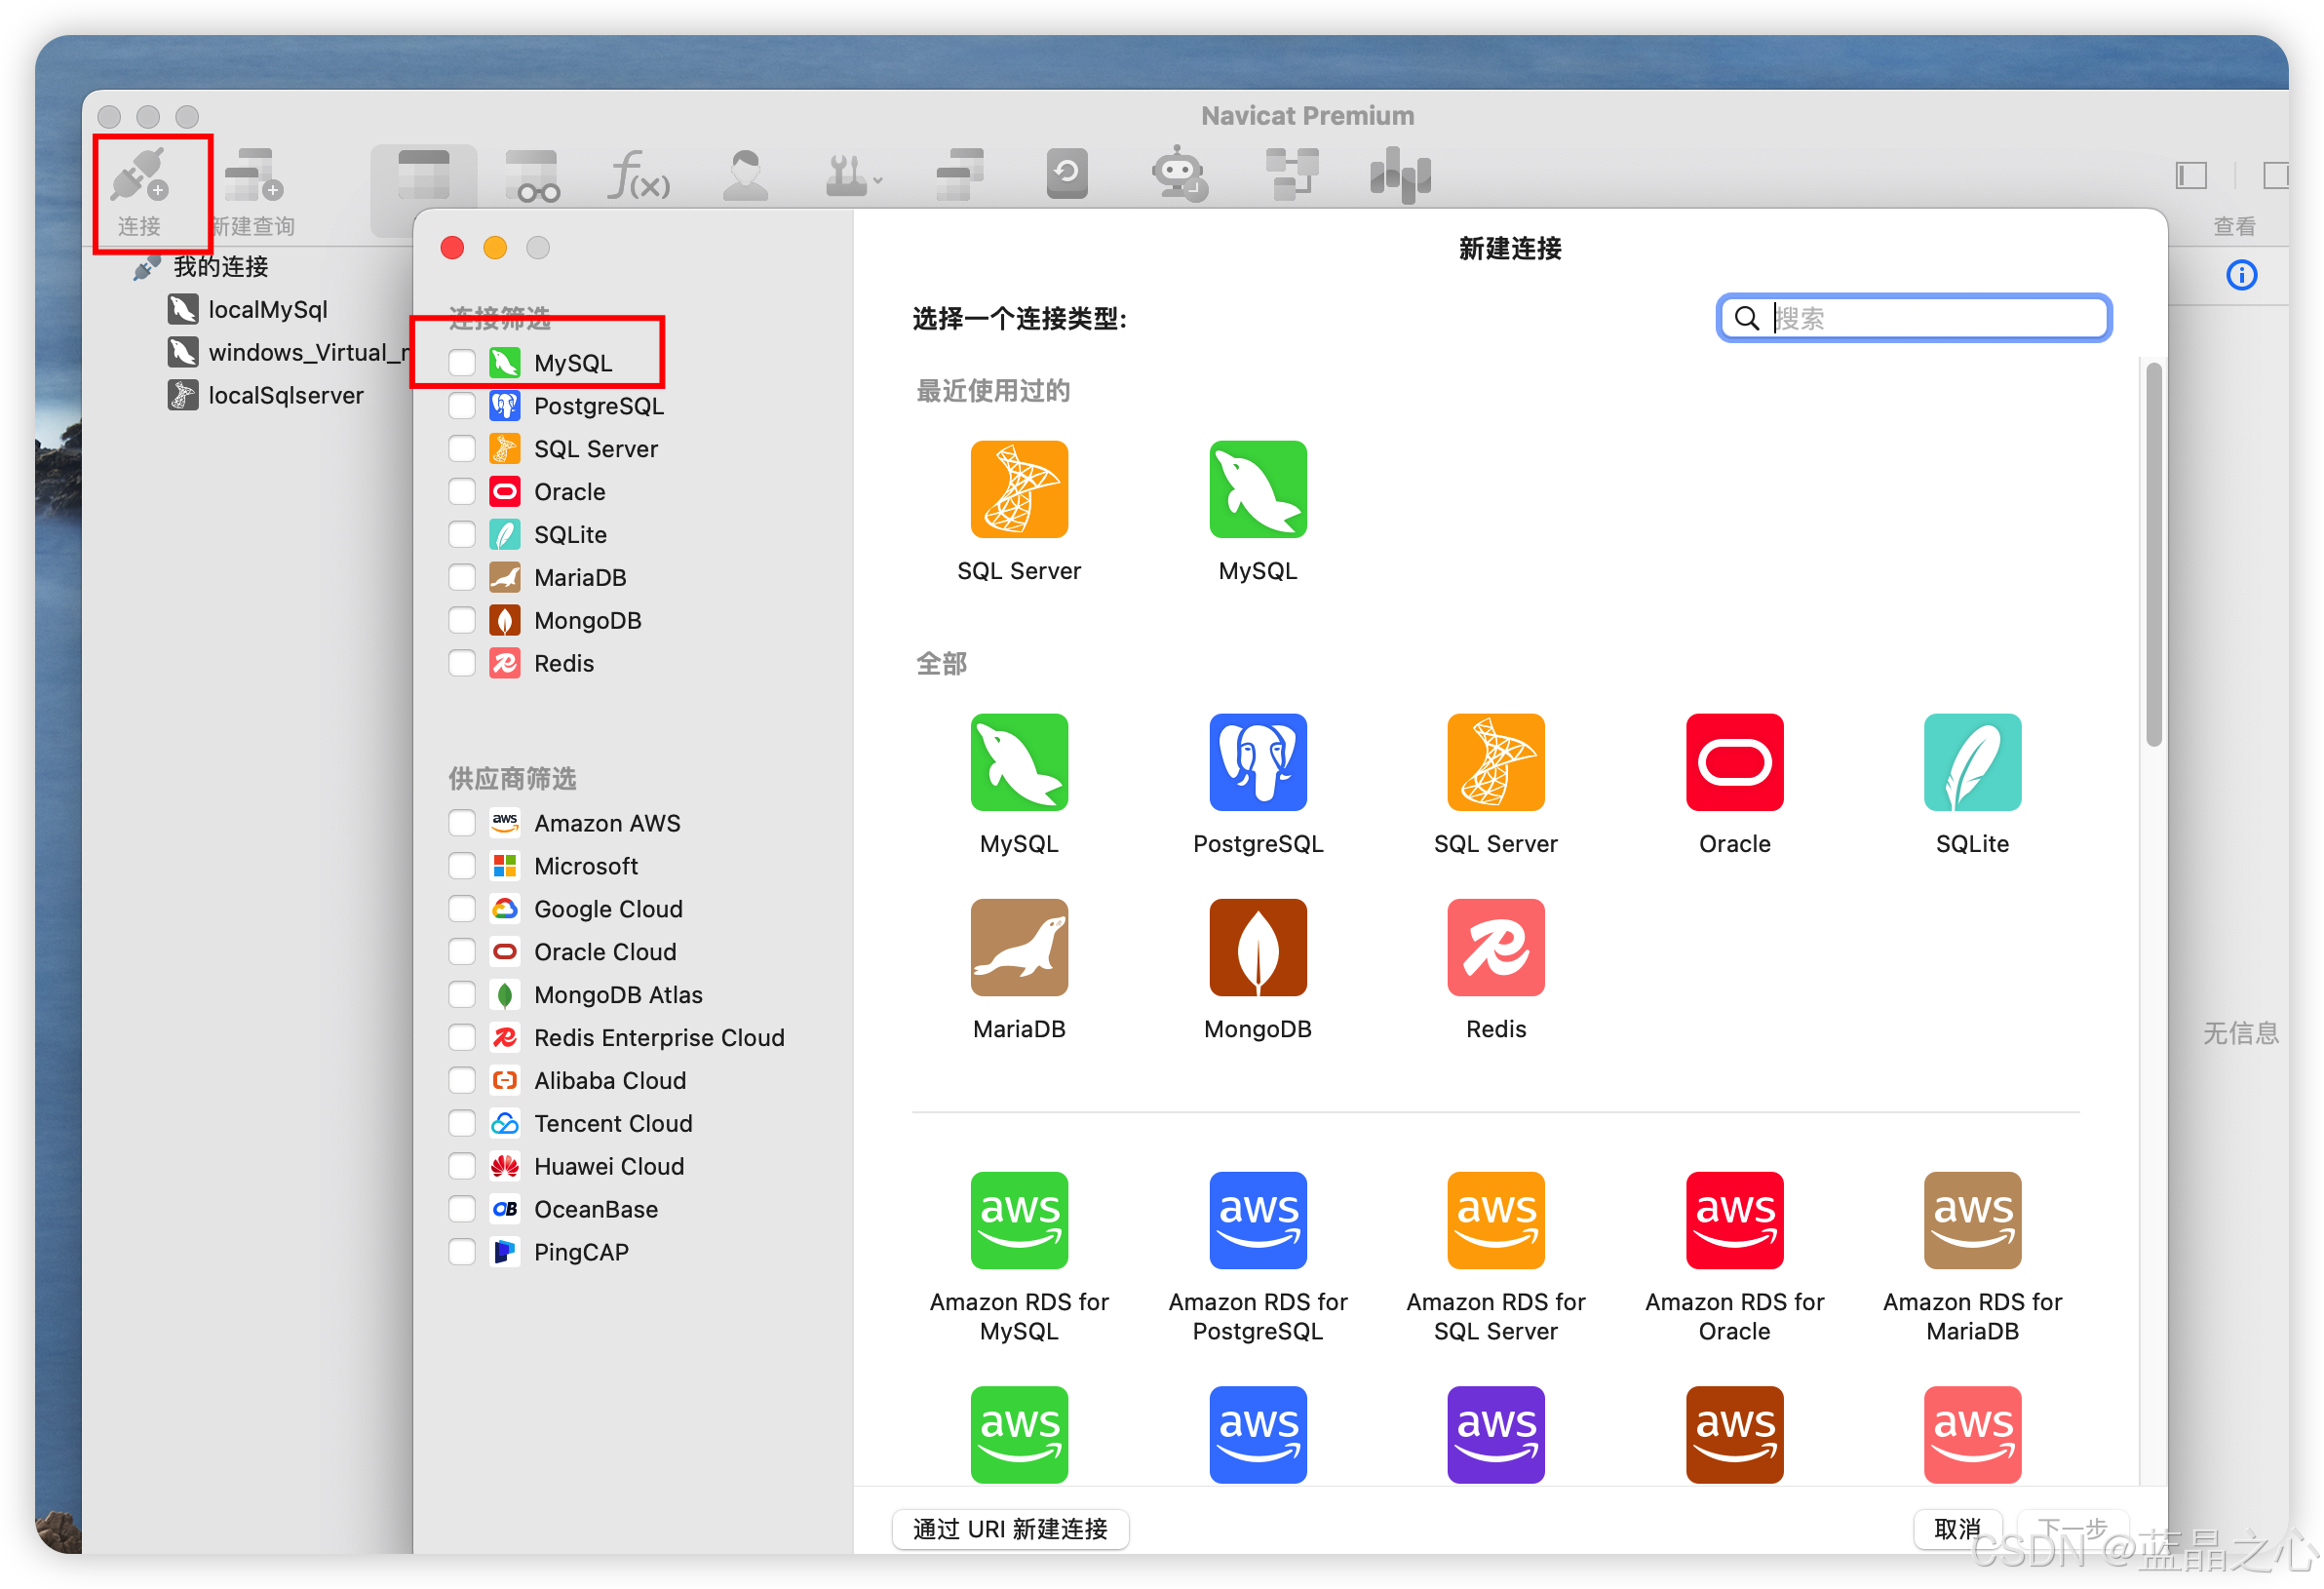Check the Microsoft vendor filter checkbox
The image size is (2324, 1589).
[x=462, y=867]
